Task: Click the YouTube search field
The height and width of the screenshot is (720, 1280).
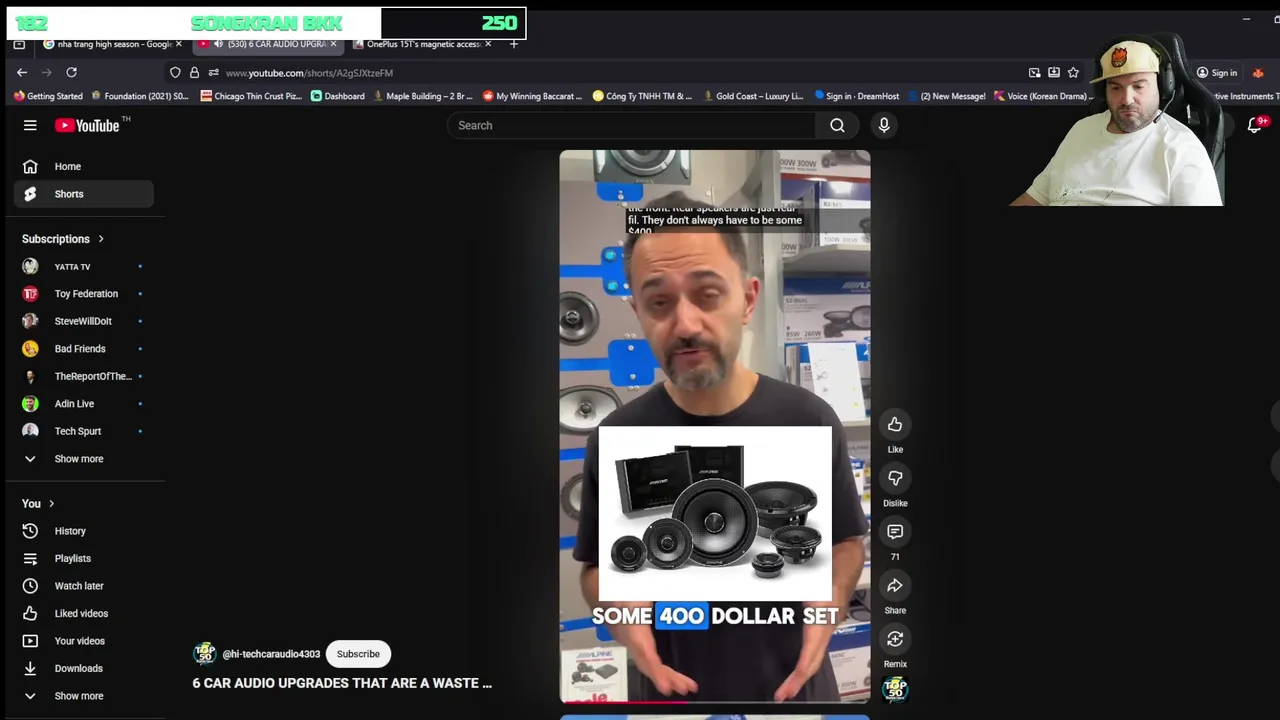Action: (631, 125)
